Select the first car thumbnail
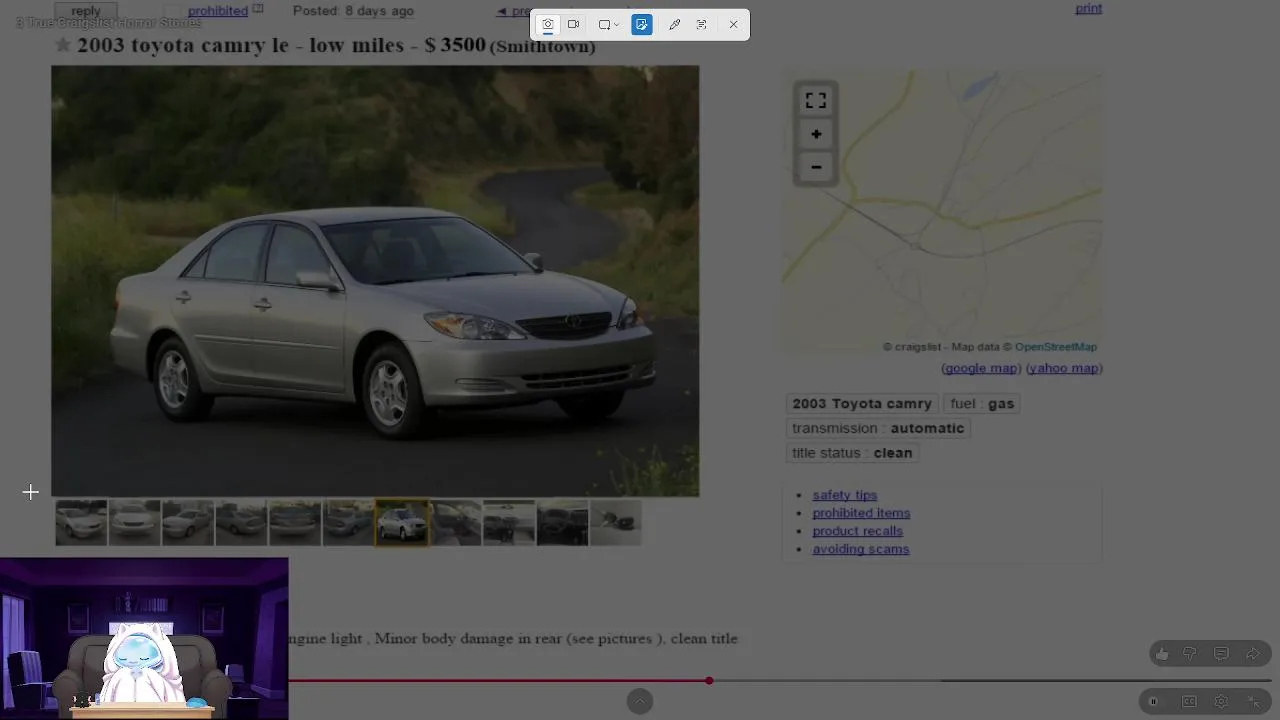 81,523
